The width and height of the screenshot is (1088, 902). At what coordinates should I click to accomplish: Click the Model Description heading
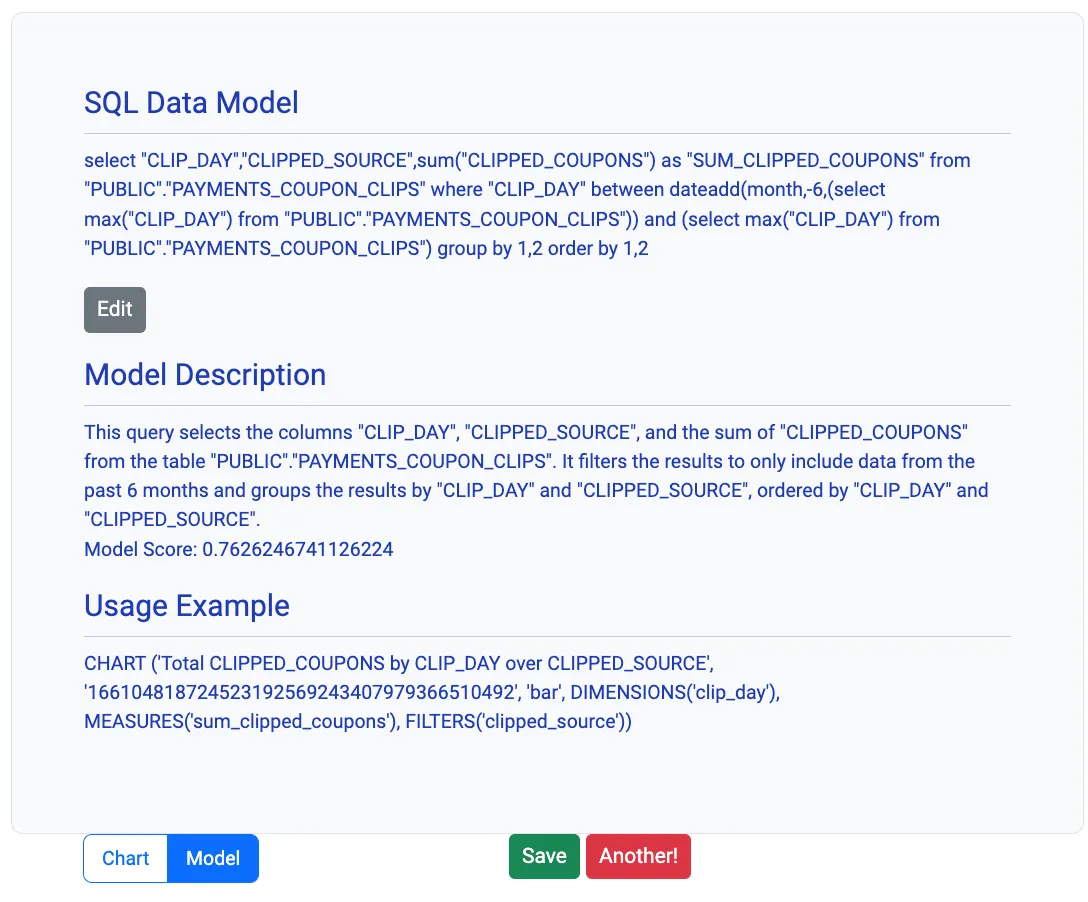[205, 374]
